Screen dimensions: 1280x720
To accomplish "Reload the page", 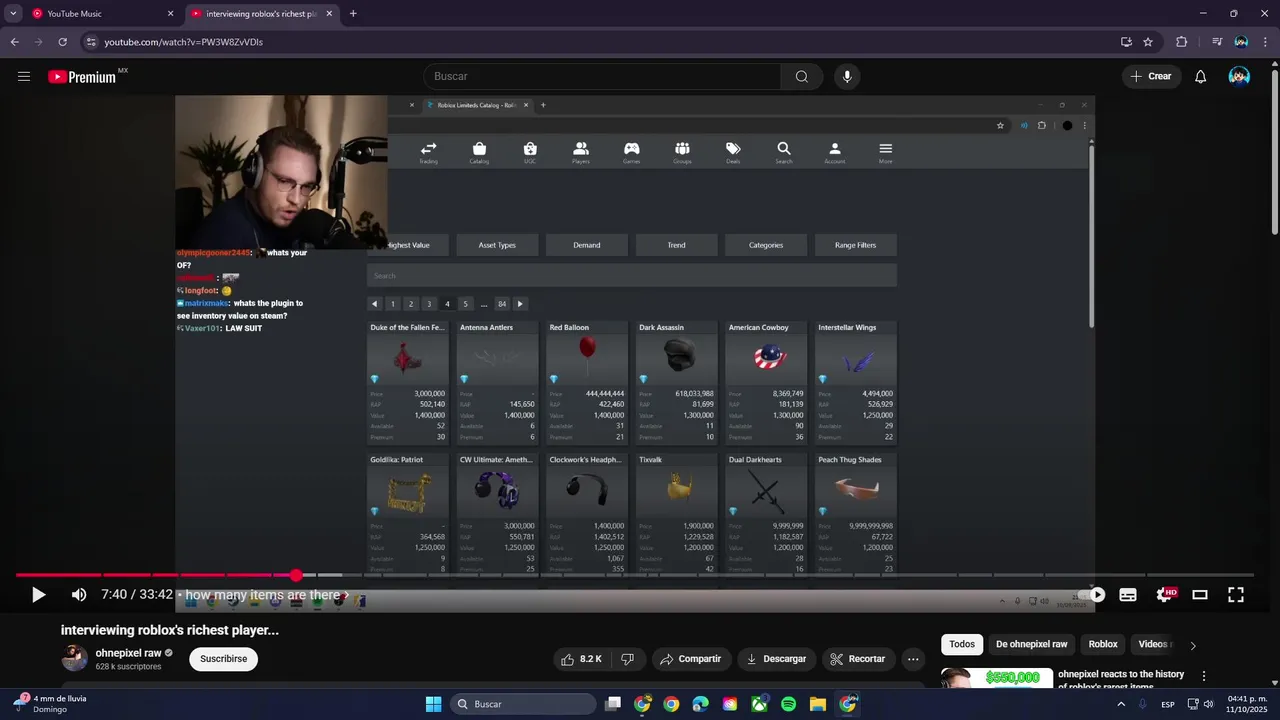I will click(x=62, y=42).
